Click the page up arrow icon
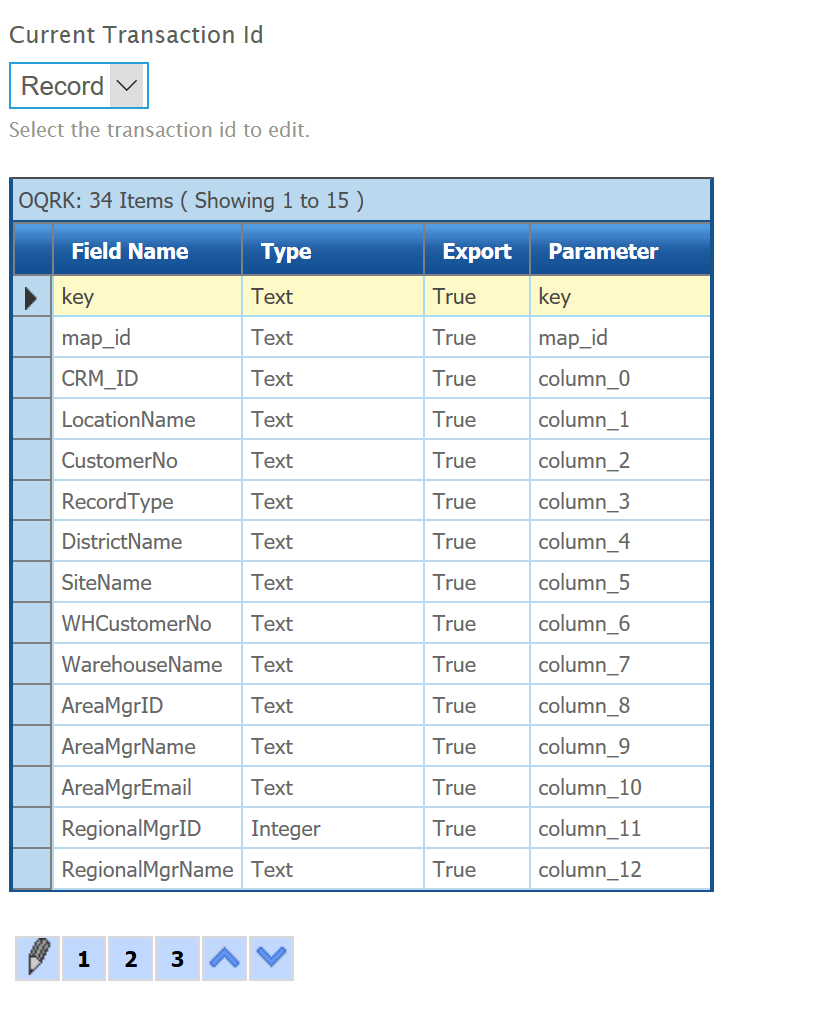814x1021 pixels. pos(224,959)
